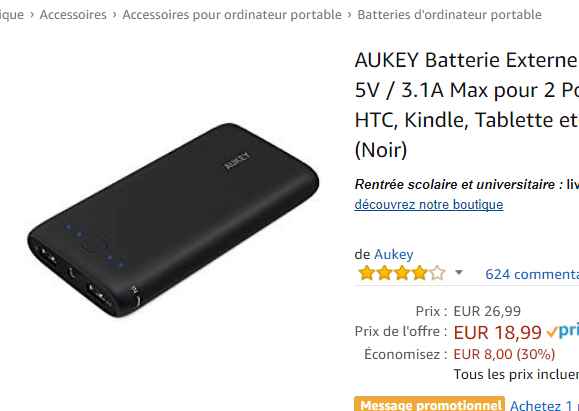
Task: Click the chevron before Accessoires breadcrumb
Action: coord(32,15)
